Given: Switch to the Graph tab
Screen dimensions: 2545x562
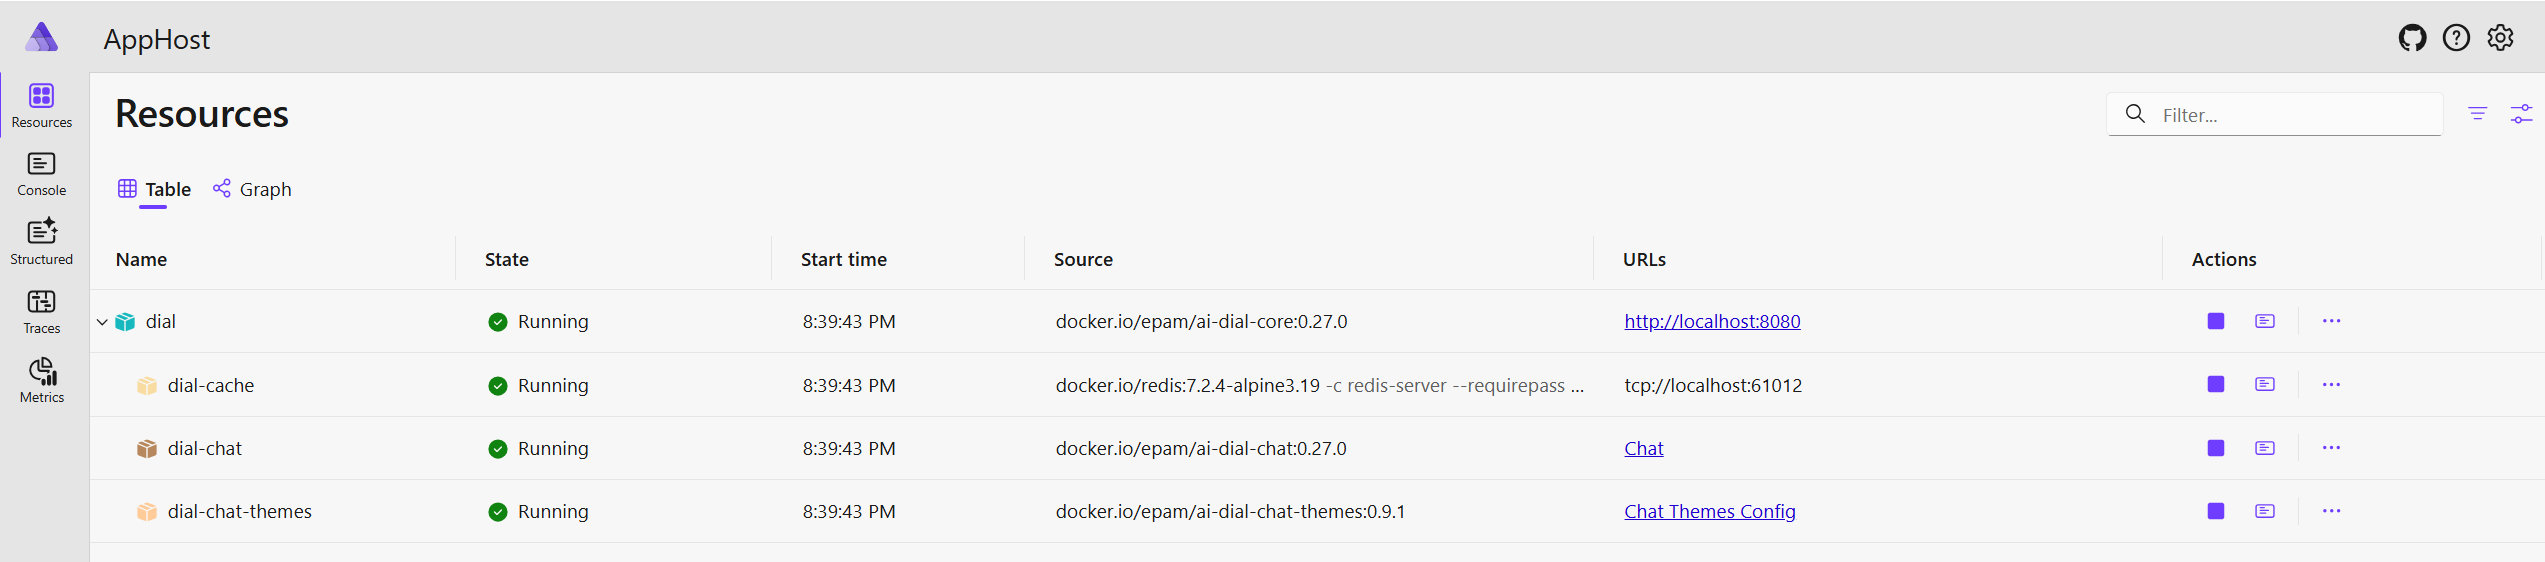Looking at the screenshot, I should click(x=252, y=189).
